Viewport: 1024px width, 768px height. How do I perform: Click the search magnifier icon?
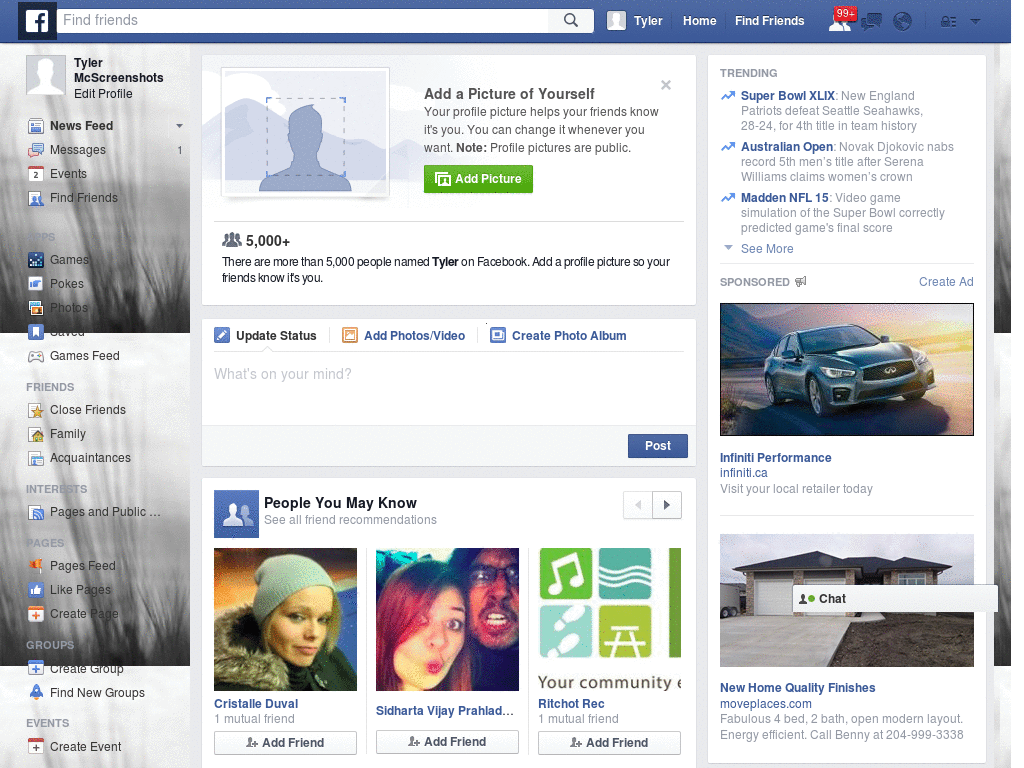click(x=571, y=20)
